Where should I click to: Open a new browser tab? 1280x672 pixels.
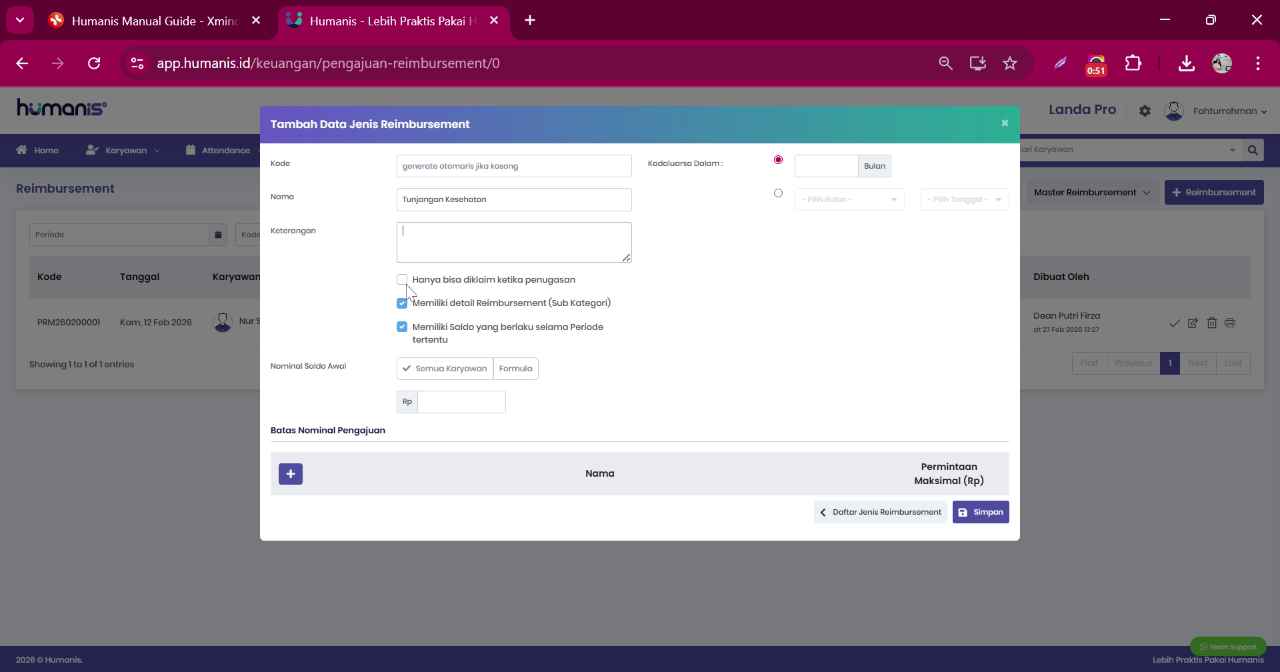point(530,20)
